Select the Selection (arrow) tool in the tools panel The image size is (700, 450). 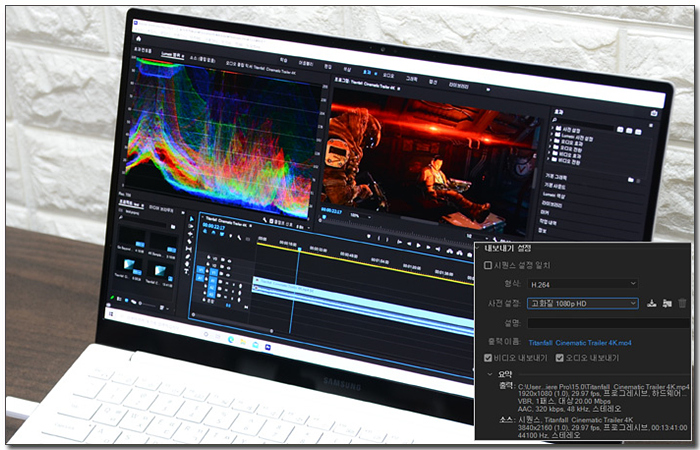(192, 219)
